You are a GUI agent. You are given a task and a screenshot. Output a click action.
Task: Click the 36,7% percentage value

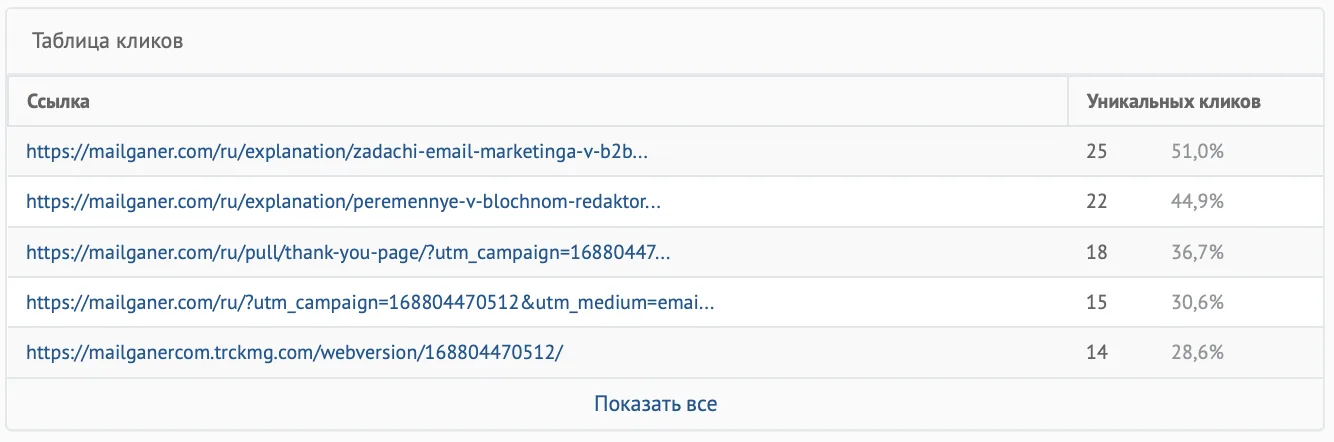point(1197,252)
